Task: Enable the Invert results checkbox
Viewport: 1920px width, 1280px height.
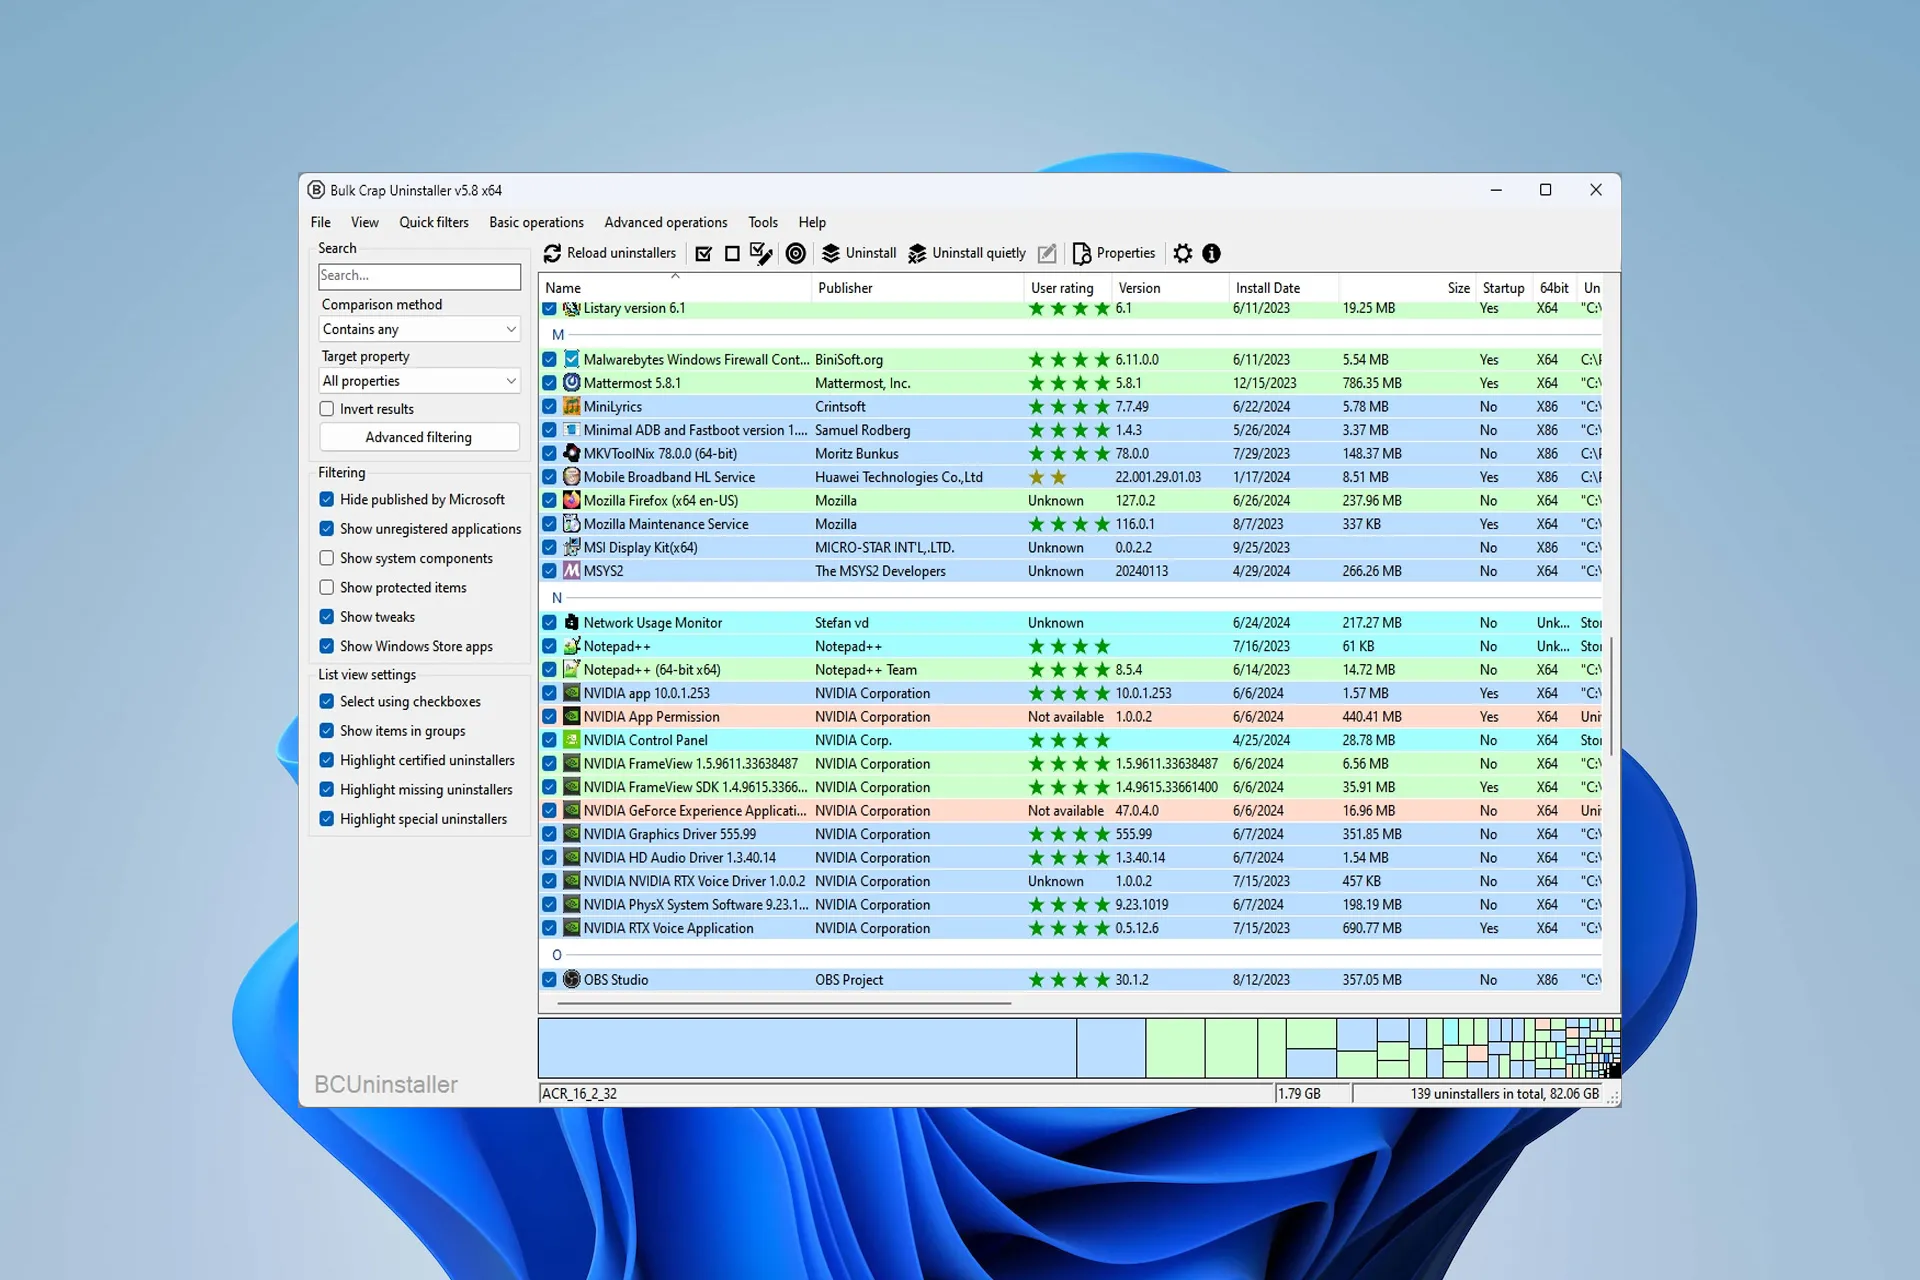Action: click(327, 409)
